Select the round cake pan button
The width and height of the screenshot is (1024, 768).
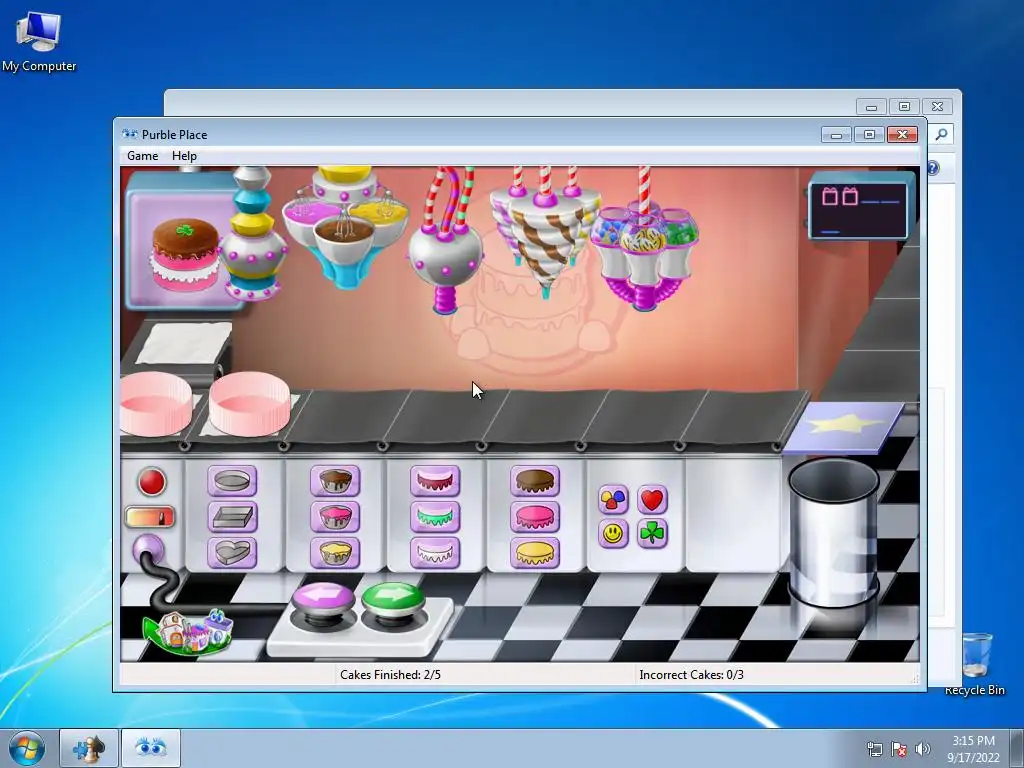point(232,481)
